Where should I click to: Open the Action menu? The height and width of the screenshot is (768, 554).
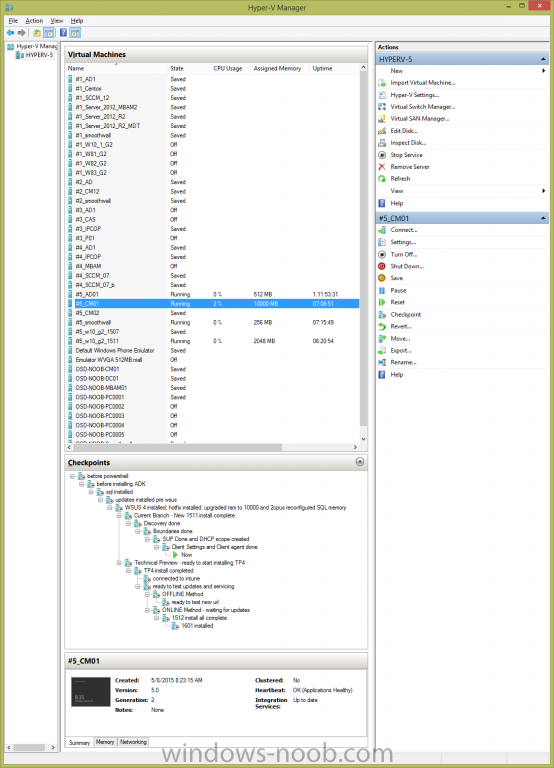(34, 21)
